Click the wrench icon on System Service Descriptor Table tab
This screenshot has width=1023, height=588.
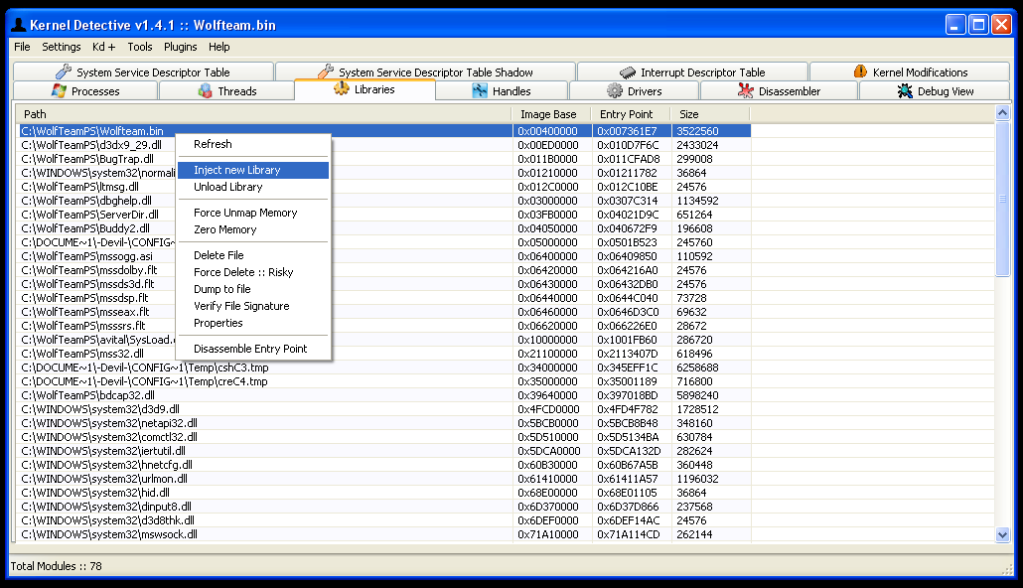tap(62, 72)
